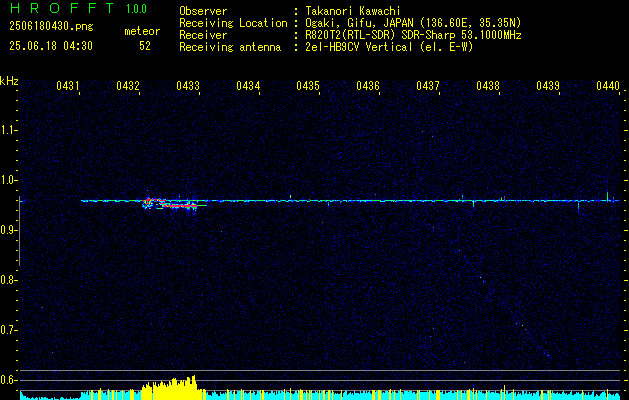Screen dimensions: 629x400
Task: Select the filename 2506180430.png
Action: point(51,26)
